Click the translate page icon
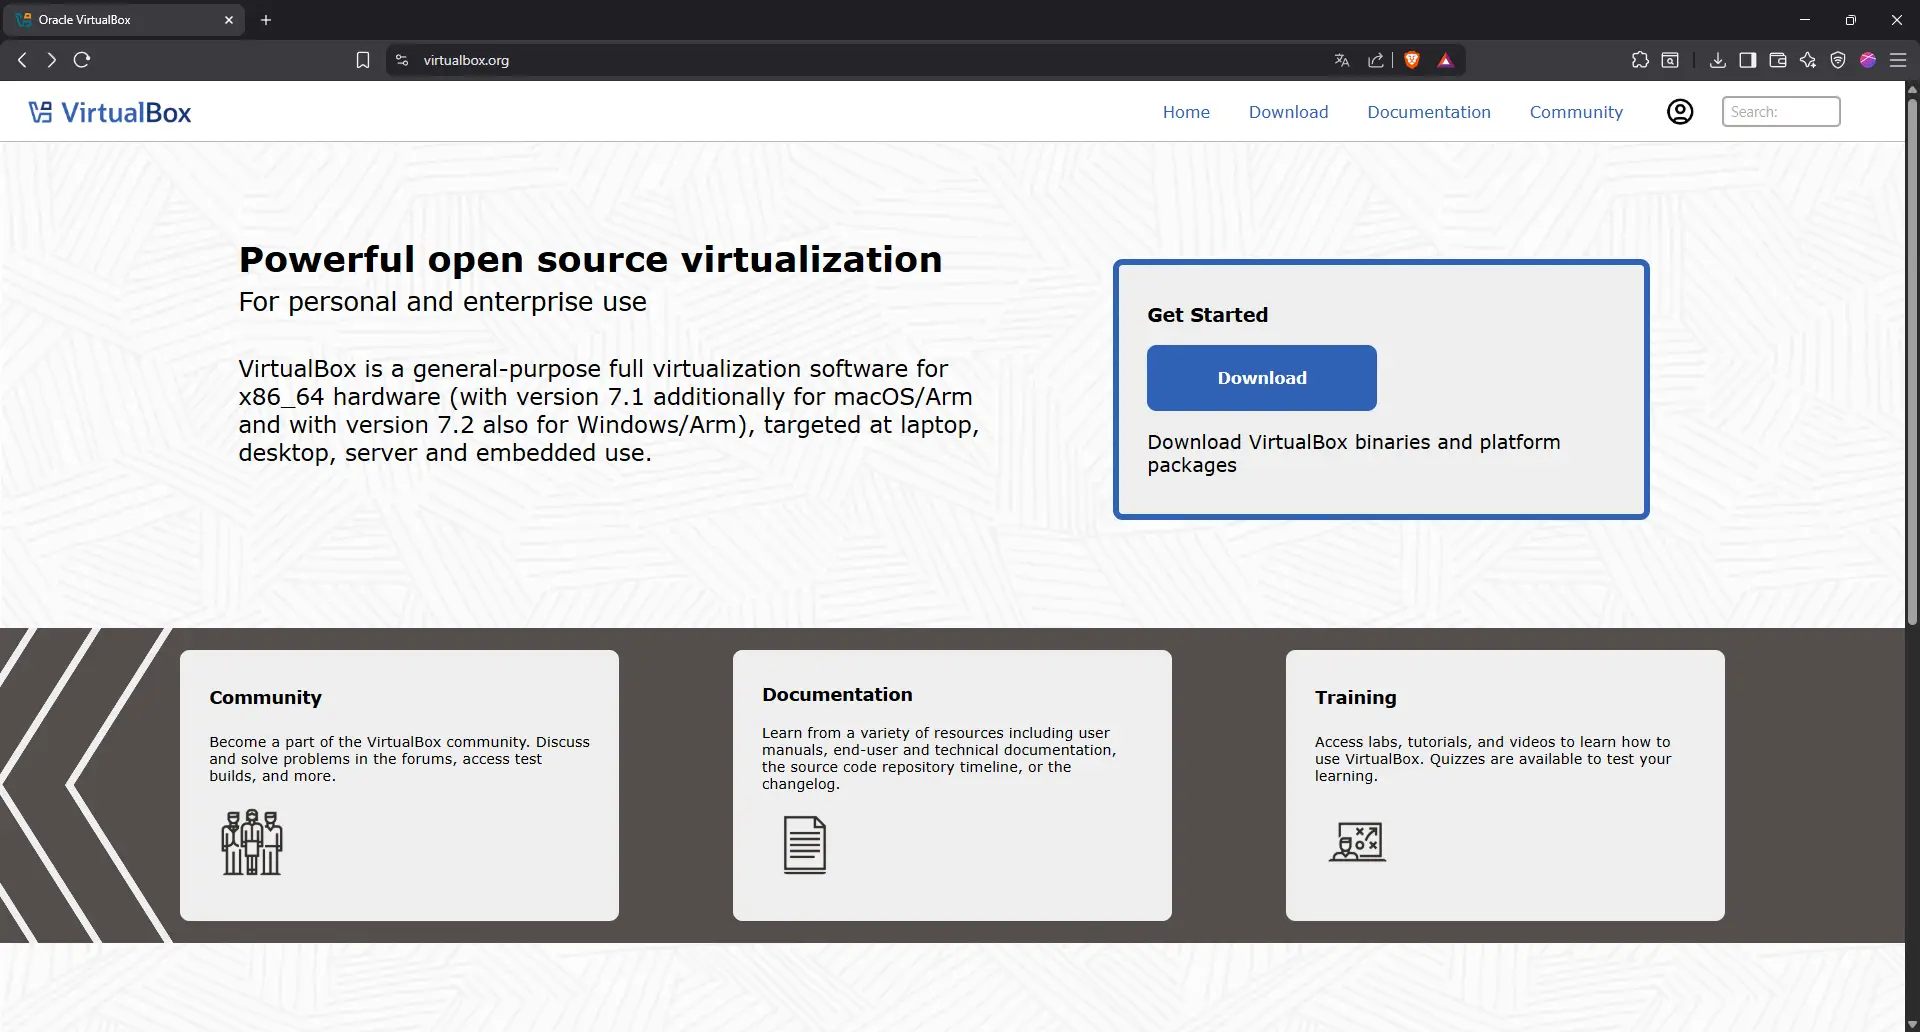The image size is (1920, 1032). point(1342,60)
